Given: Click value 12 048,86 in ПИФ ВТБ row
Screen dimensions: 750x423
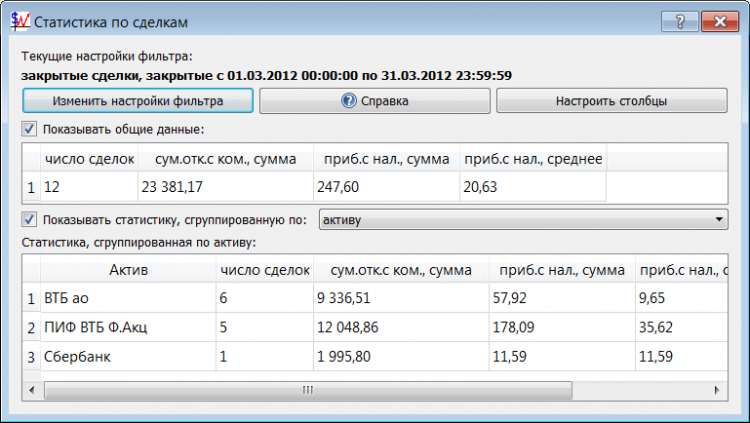Looking at the screenshot, I should [x=401, y=327].
